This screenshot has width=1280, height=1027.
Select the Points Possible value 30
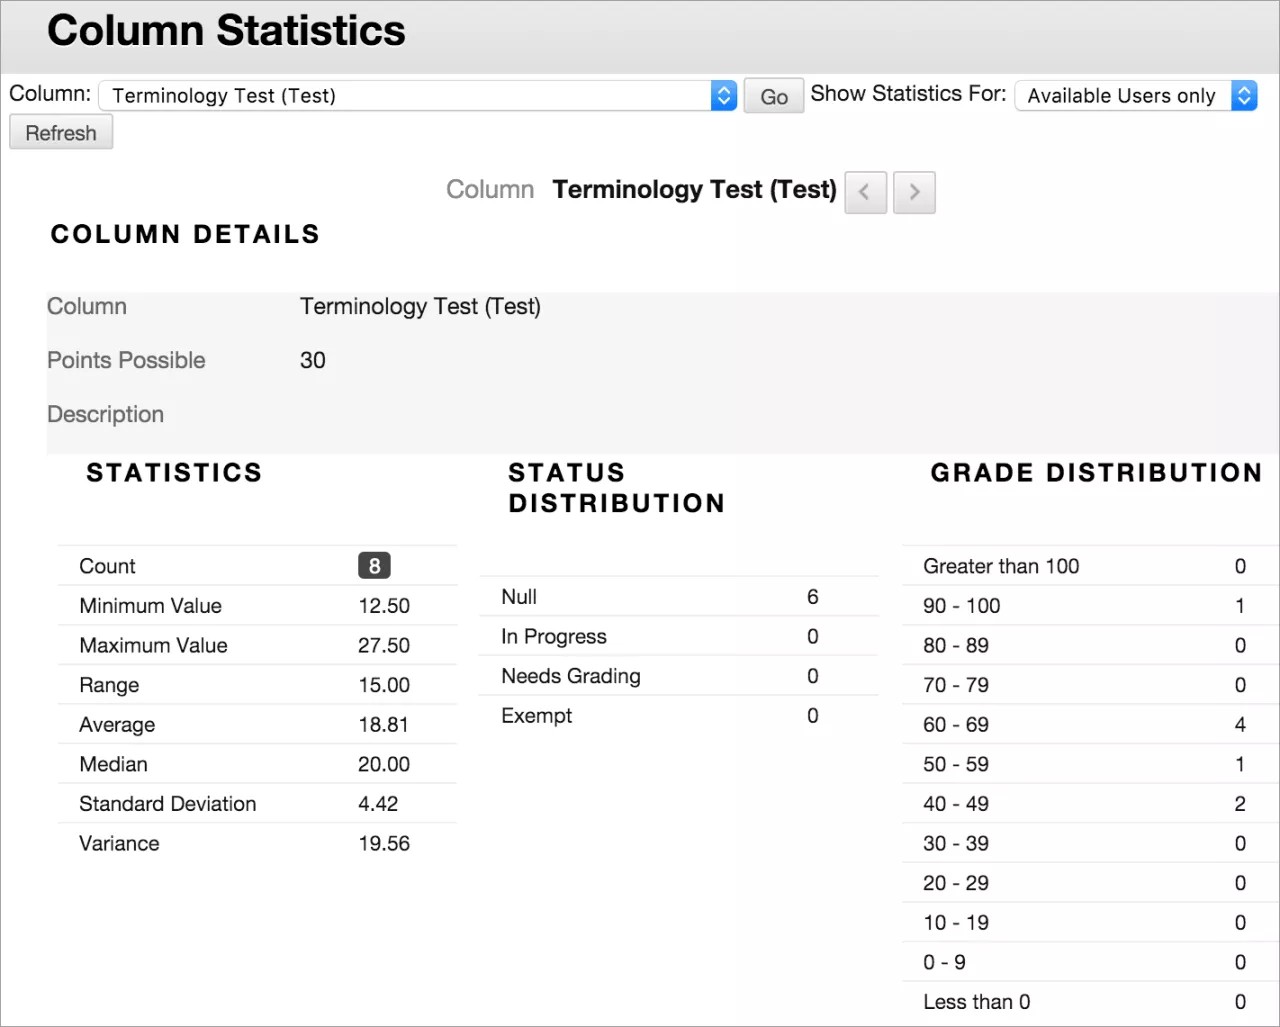coord(313,360)
